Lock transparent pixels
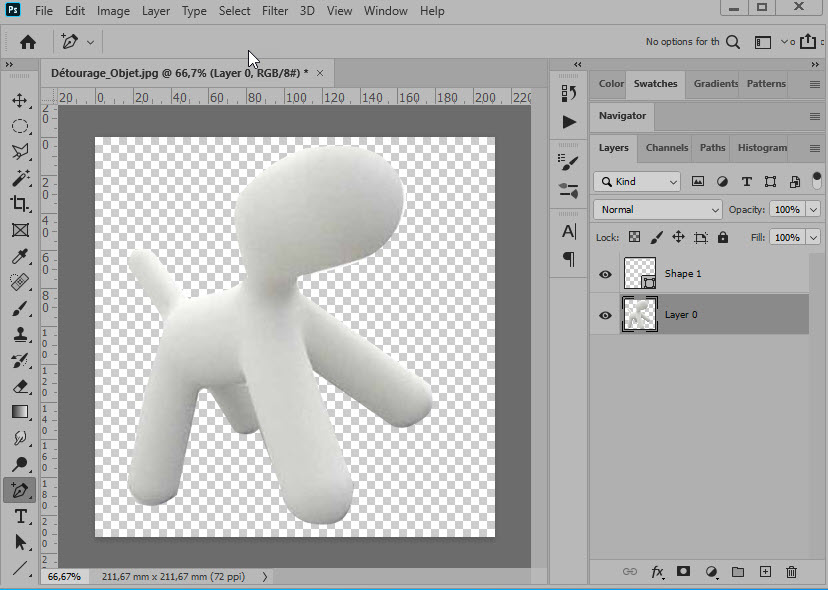Screen dimensions: 828x590 [634, 237]
